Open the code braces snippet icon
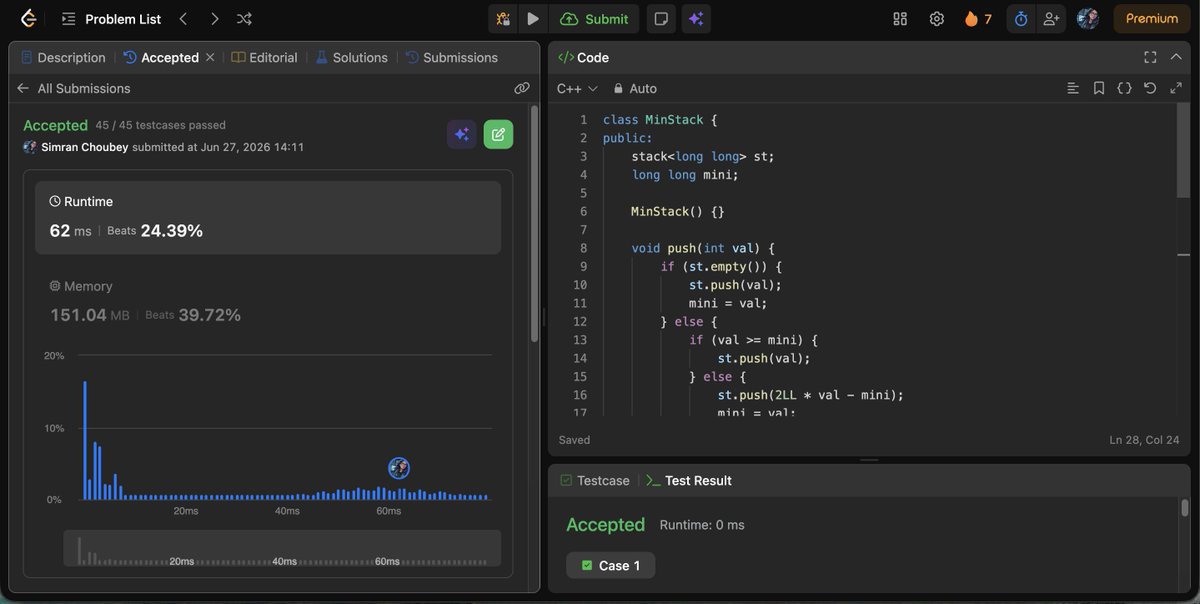The width and height of the screenshot is (1200, 604). [1124, 89]
